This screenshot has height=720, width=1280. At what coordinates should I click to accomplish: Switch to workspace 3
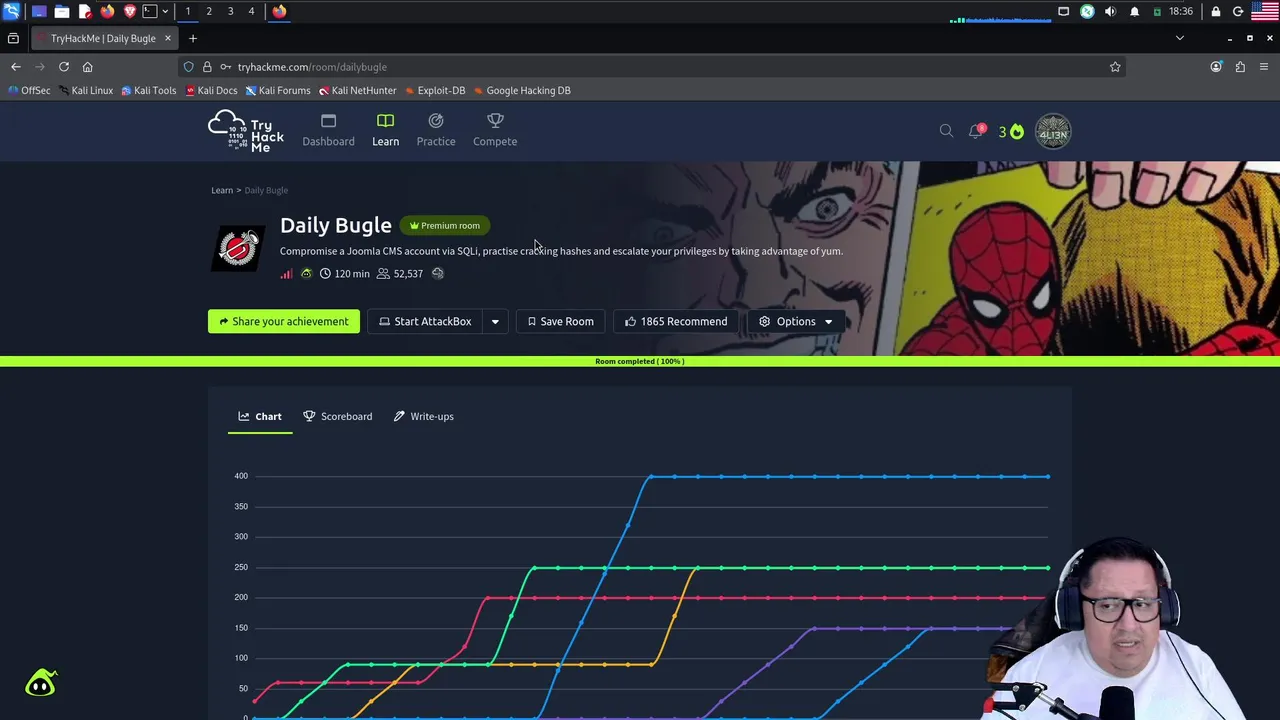click(x=230, y=11)
